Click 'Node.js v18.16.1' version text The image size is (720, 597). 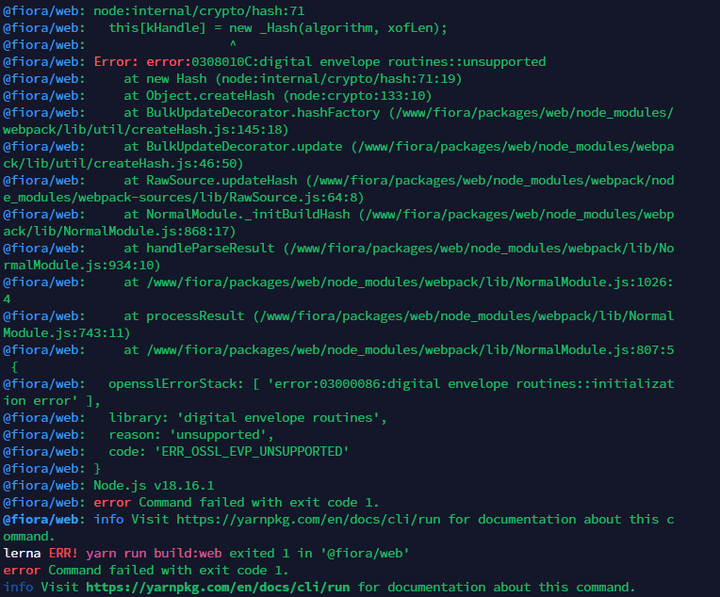click(x=154, y=485)
